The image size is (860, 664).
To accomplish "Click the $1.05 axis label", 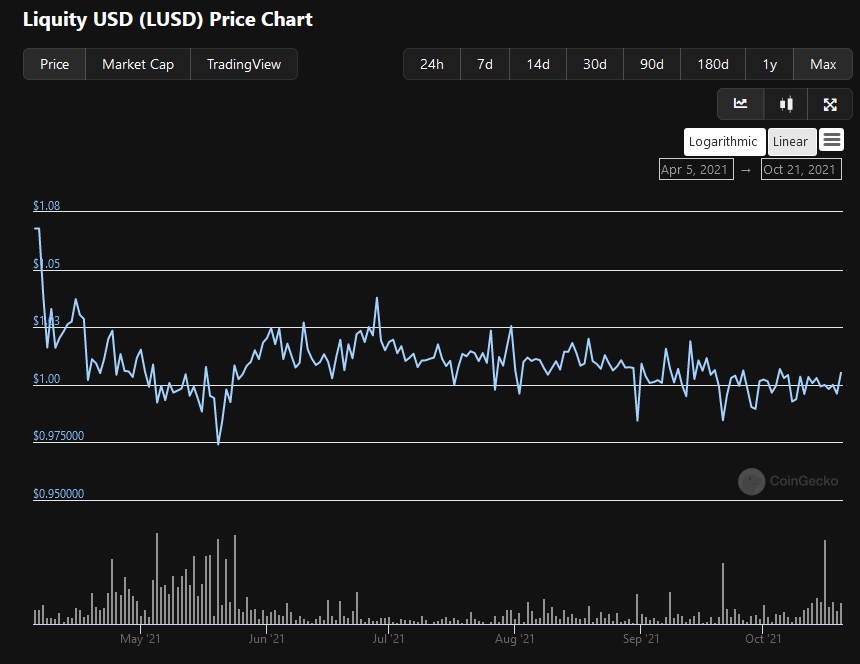I will click(x=47, y=264).
